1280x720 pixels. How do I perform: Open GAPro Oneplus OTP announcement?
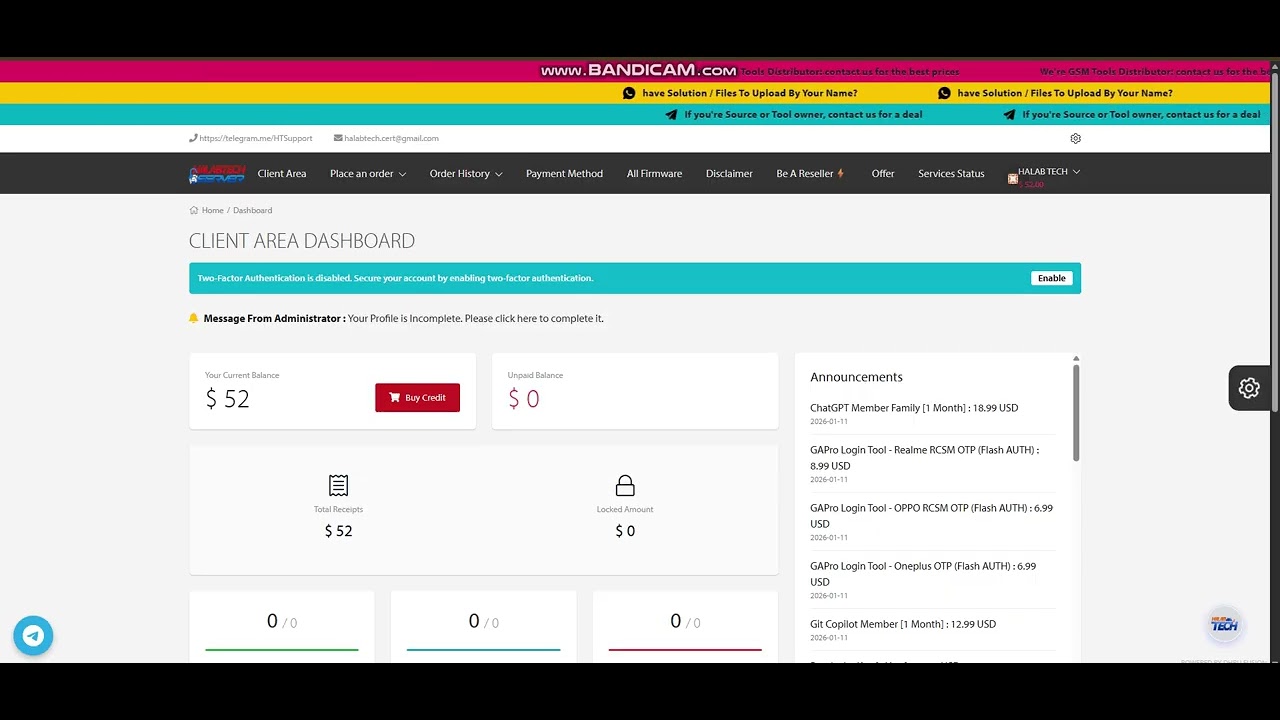923,574
